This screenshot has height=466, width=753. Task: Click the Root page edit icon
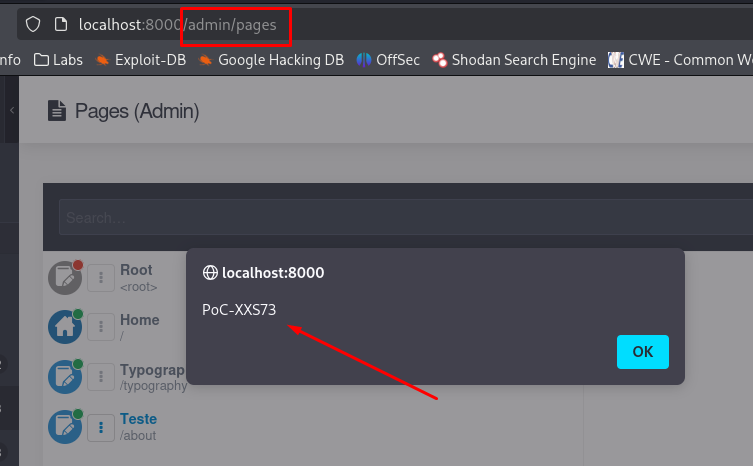[65, 278]
